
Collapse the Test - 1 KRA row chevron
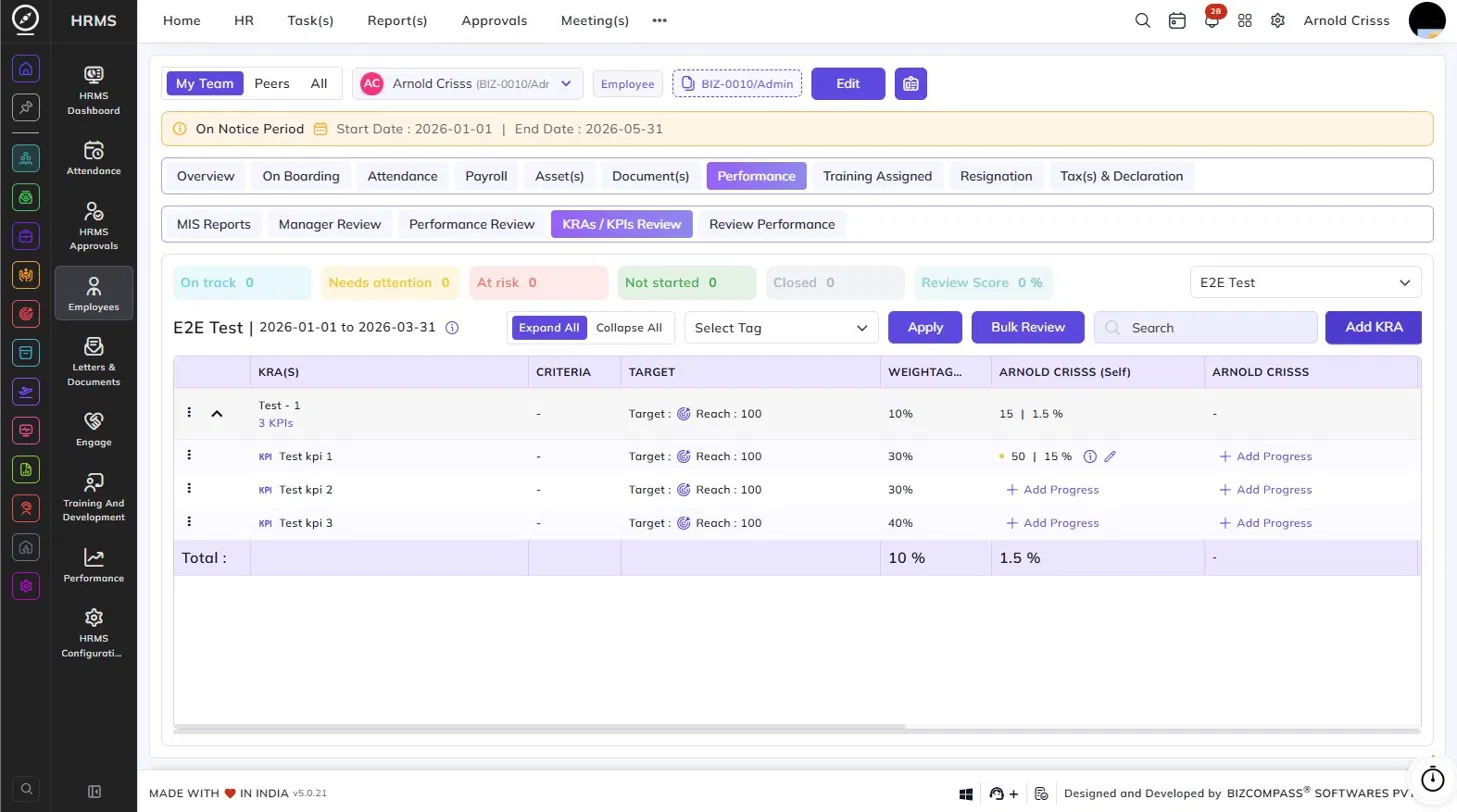click(217, 413)
